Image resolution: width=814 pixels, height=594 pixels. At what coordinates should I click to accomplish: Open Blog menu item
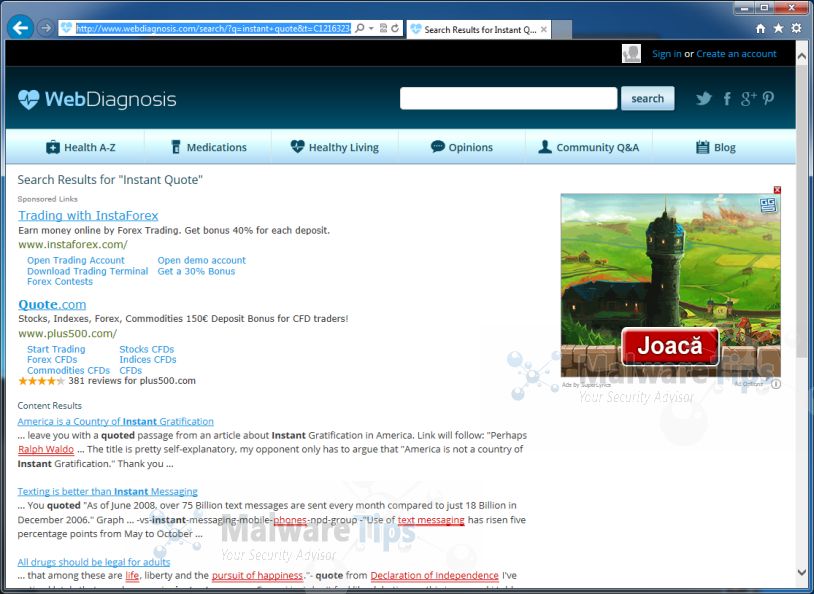coord(716,147)
